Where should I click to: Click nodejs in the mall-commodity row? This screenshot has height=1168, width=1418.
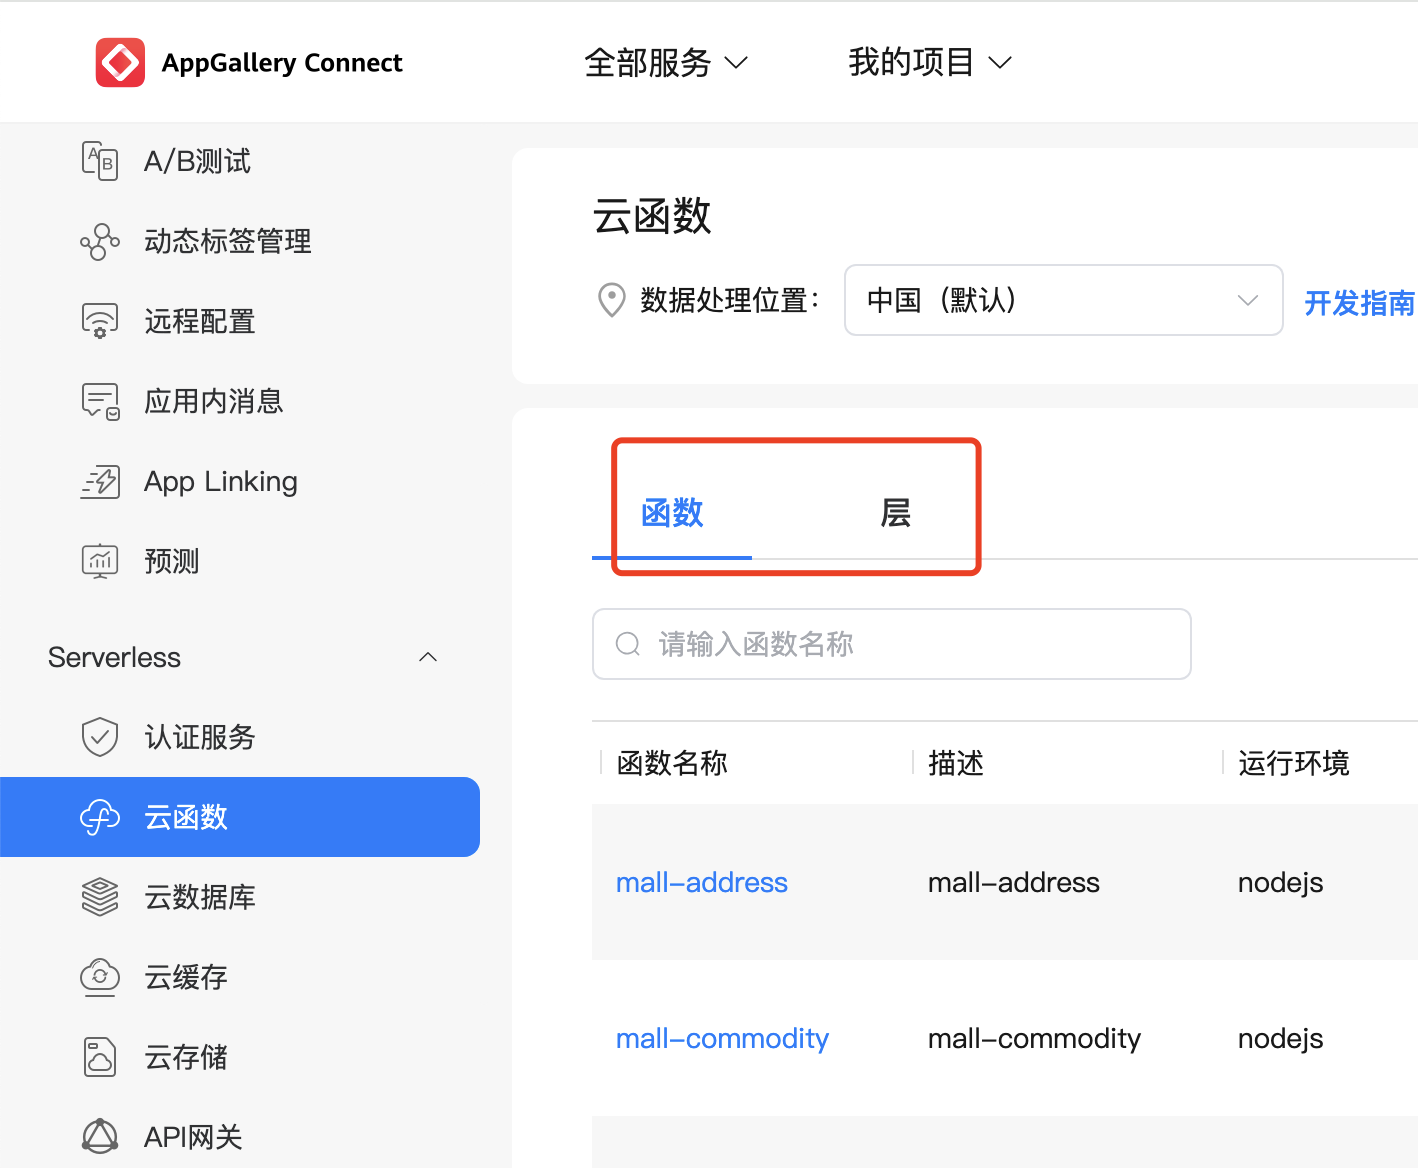1281,1038
